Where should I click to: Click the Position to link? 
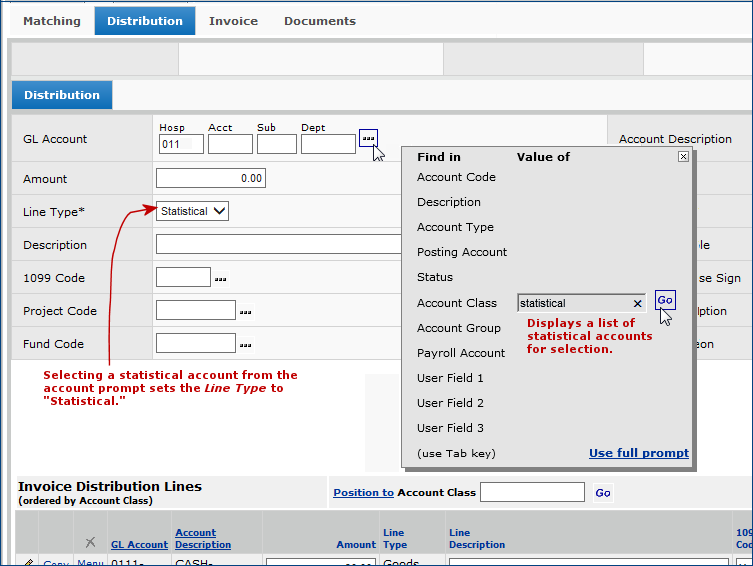[x=363, y=492]
